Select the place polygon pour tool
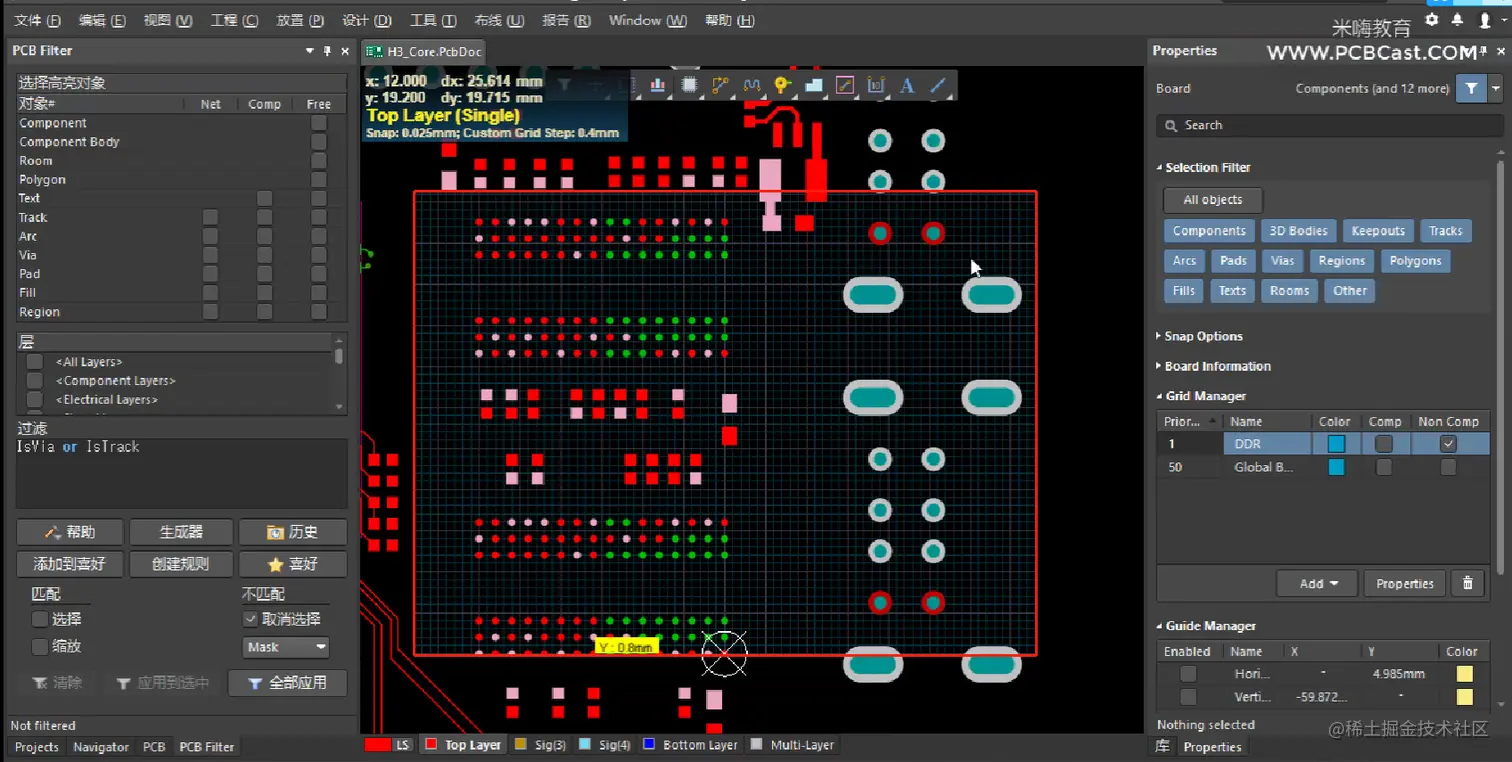Viewport: 1512px width, 762px height. point(814,86)
